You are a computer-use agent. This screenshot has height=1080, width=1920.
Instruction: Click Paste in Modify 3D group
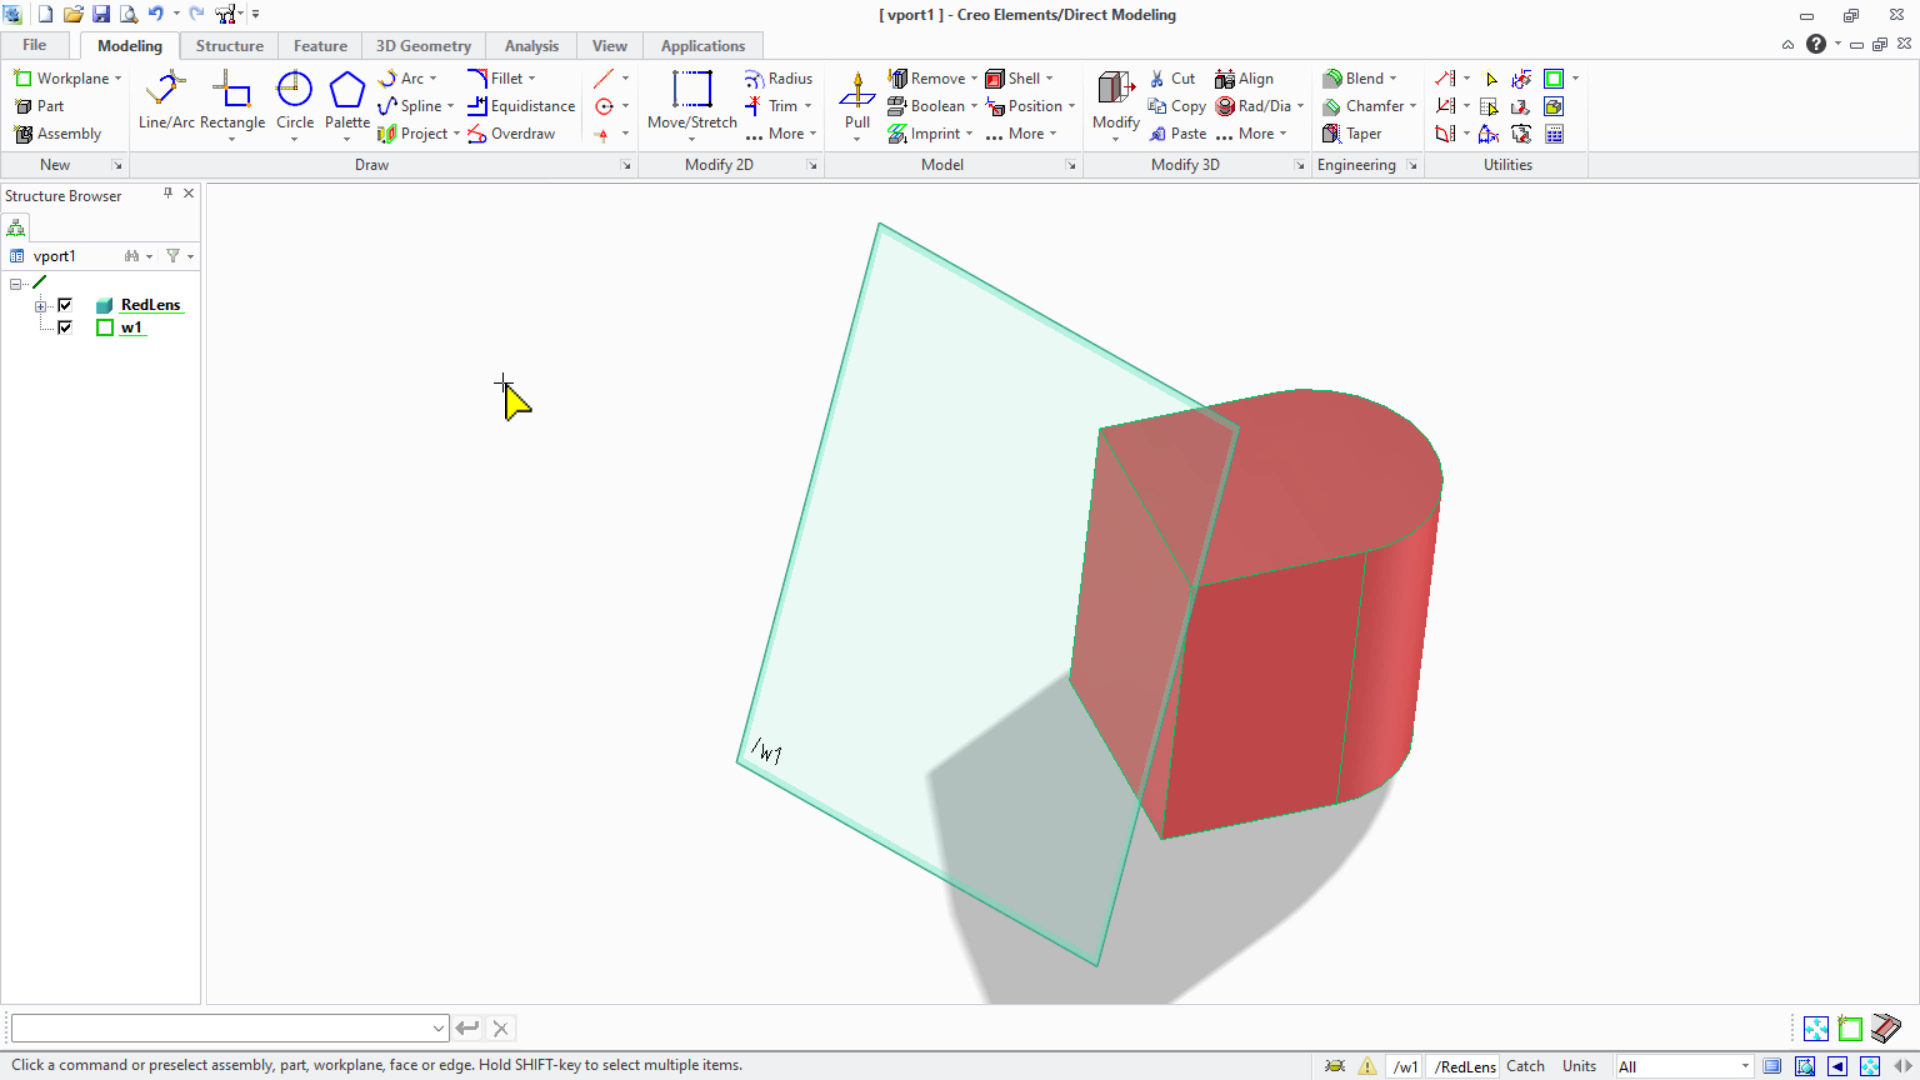point(1177,134)
